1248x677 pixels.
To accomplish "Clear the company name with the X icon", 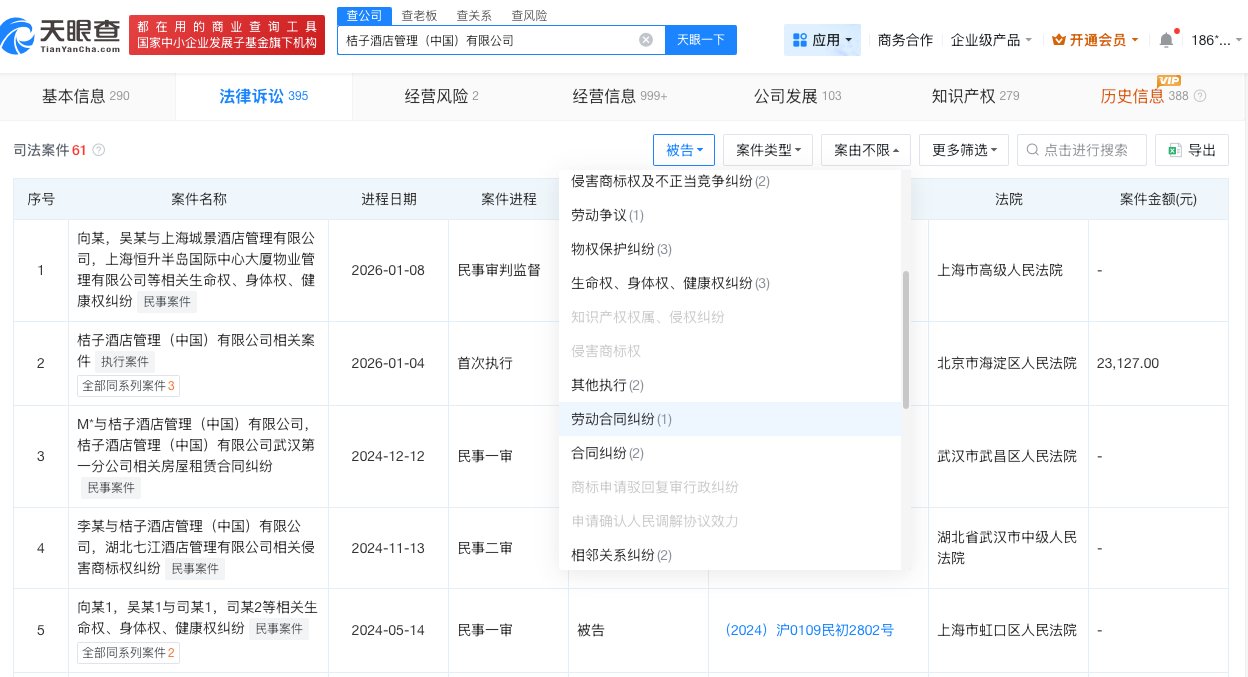I will click(x=646, y=39).
